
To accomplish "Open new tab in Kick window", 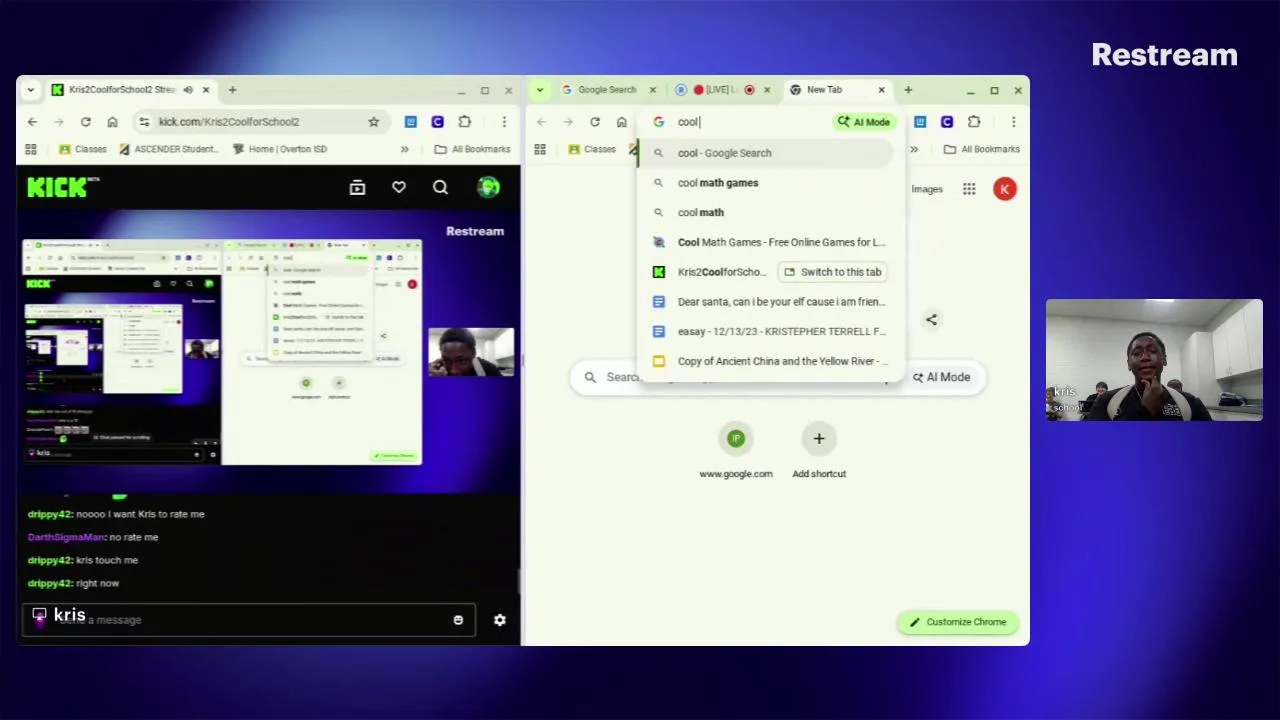I will (232, 90).
